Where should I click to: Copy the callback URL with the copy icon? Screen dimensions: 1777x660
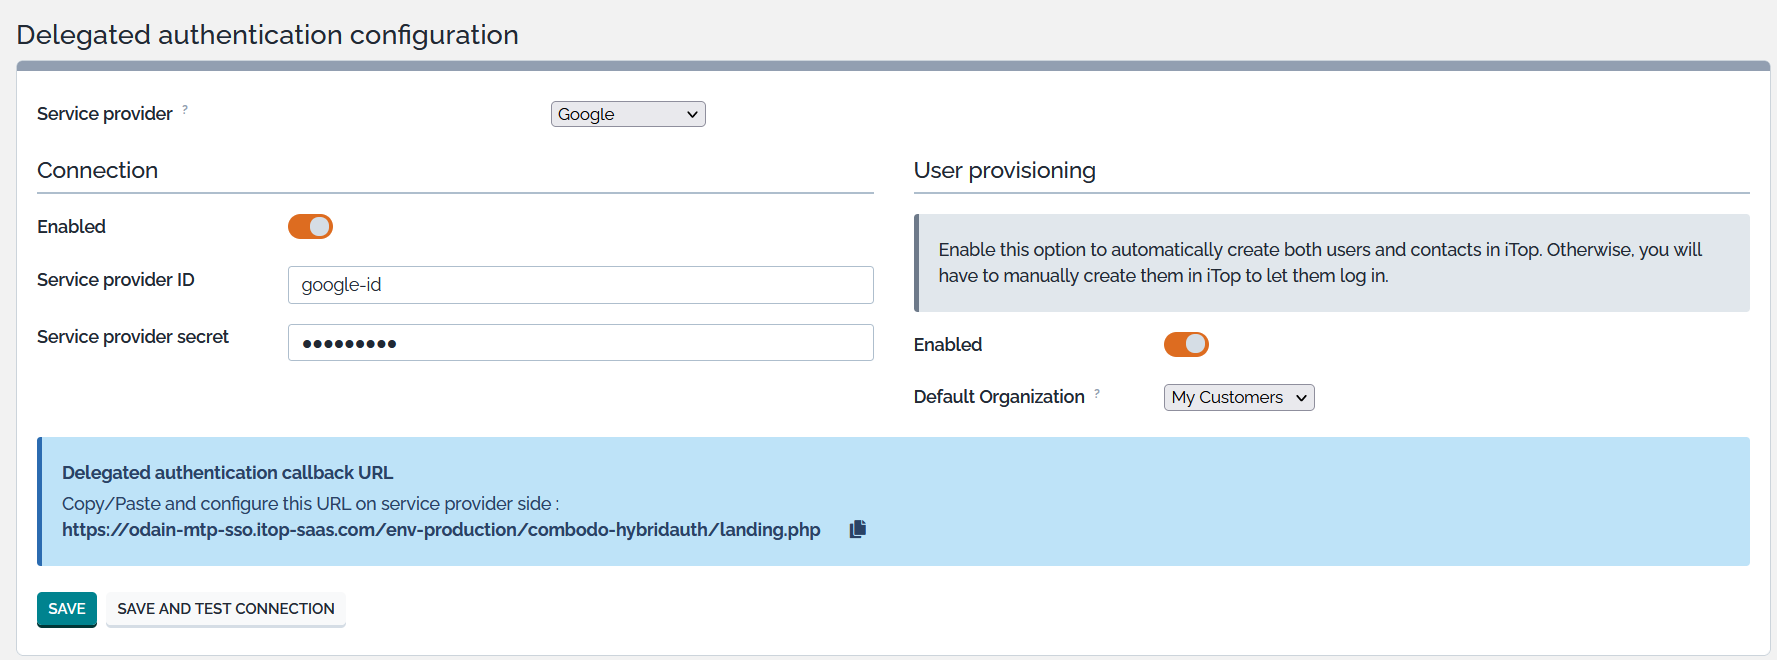click(x=857, y=529)
